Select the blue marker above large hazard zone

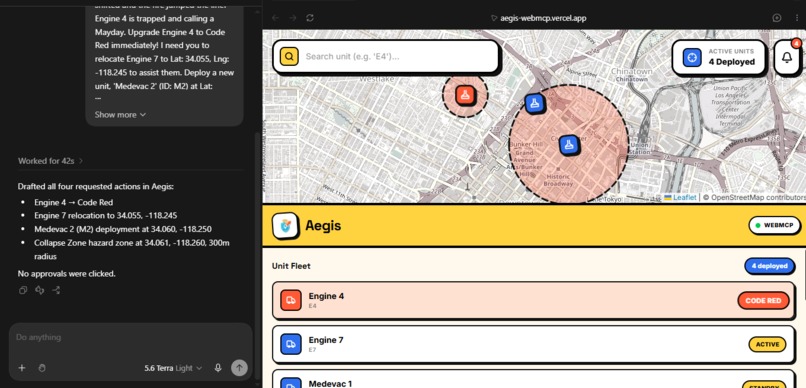point(535,103)
